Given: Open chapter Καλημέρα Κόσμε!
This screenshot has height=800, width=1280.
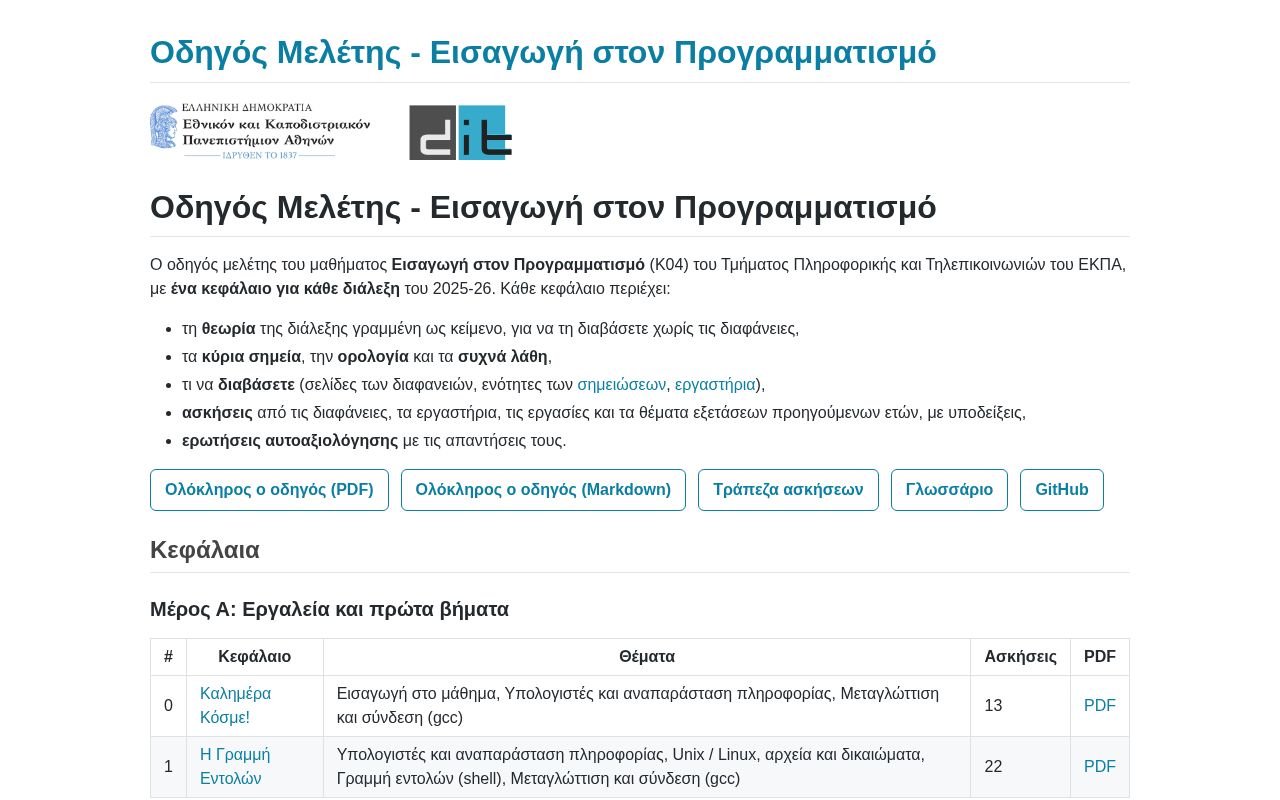Looking at the screenshot, I should pyautogui.click(x=235, y=705).
